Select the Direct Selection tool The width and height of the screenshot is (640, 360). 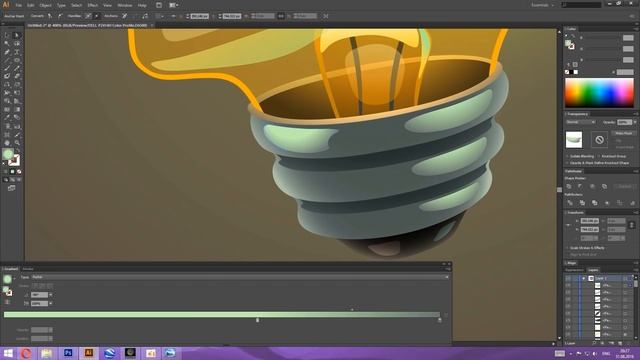point(17,36)
